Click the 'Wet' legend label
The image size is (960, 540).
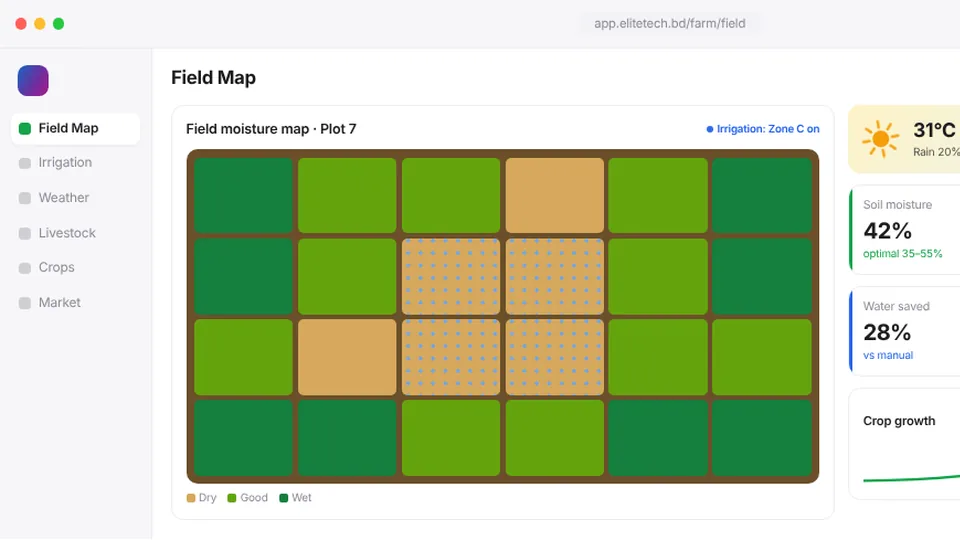pyautogui.click(x=302, y=498)
